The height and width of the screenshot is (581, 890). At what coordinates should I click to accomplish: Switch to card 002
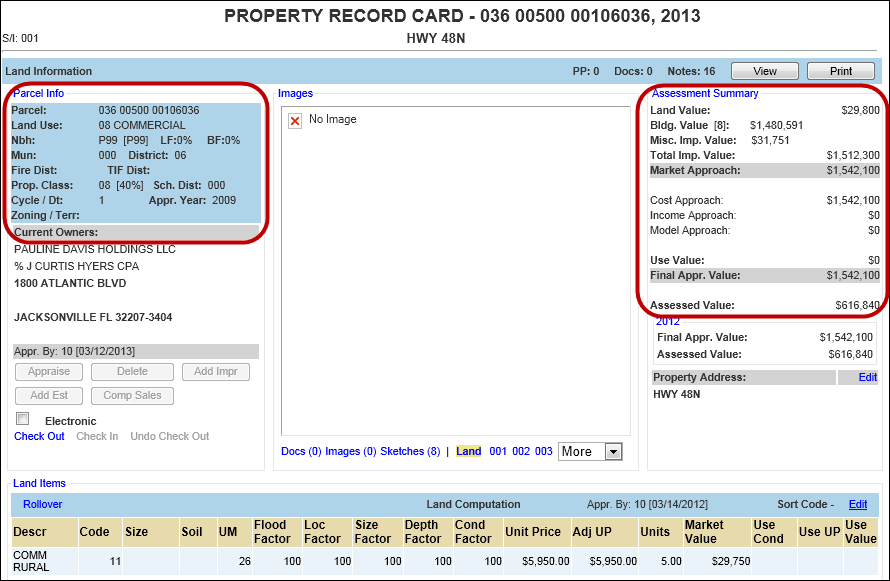coord(520,451)
